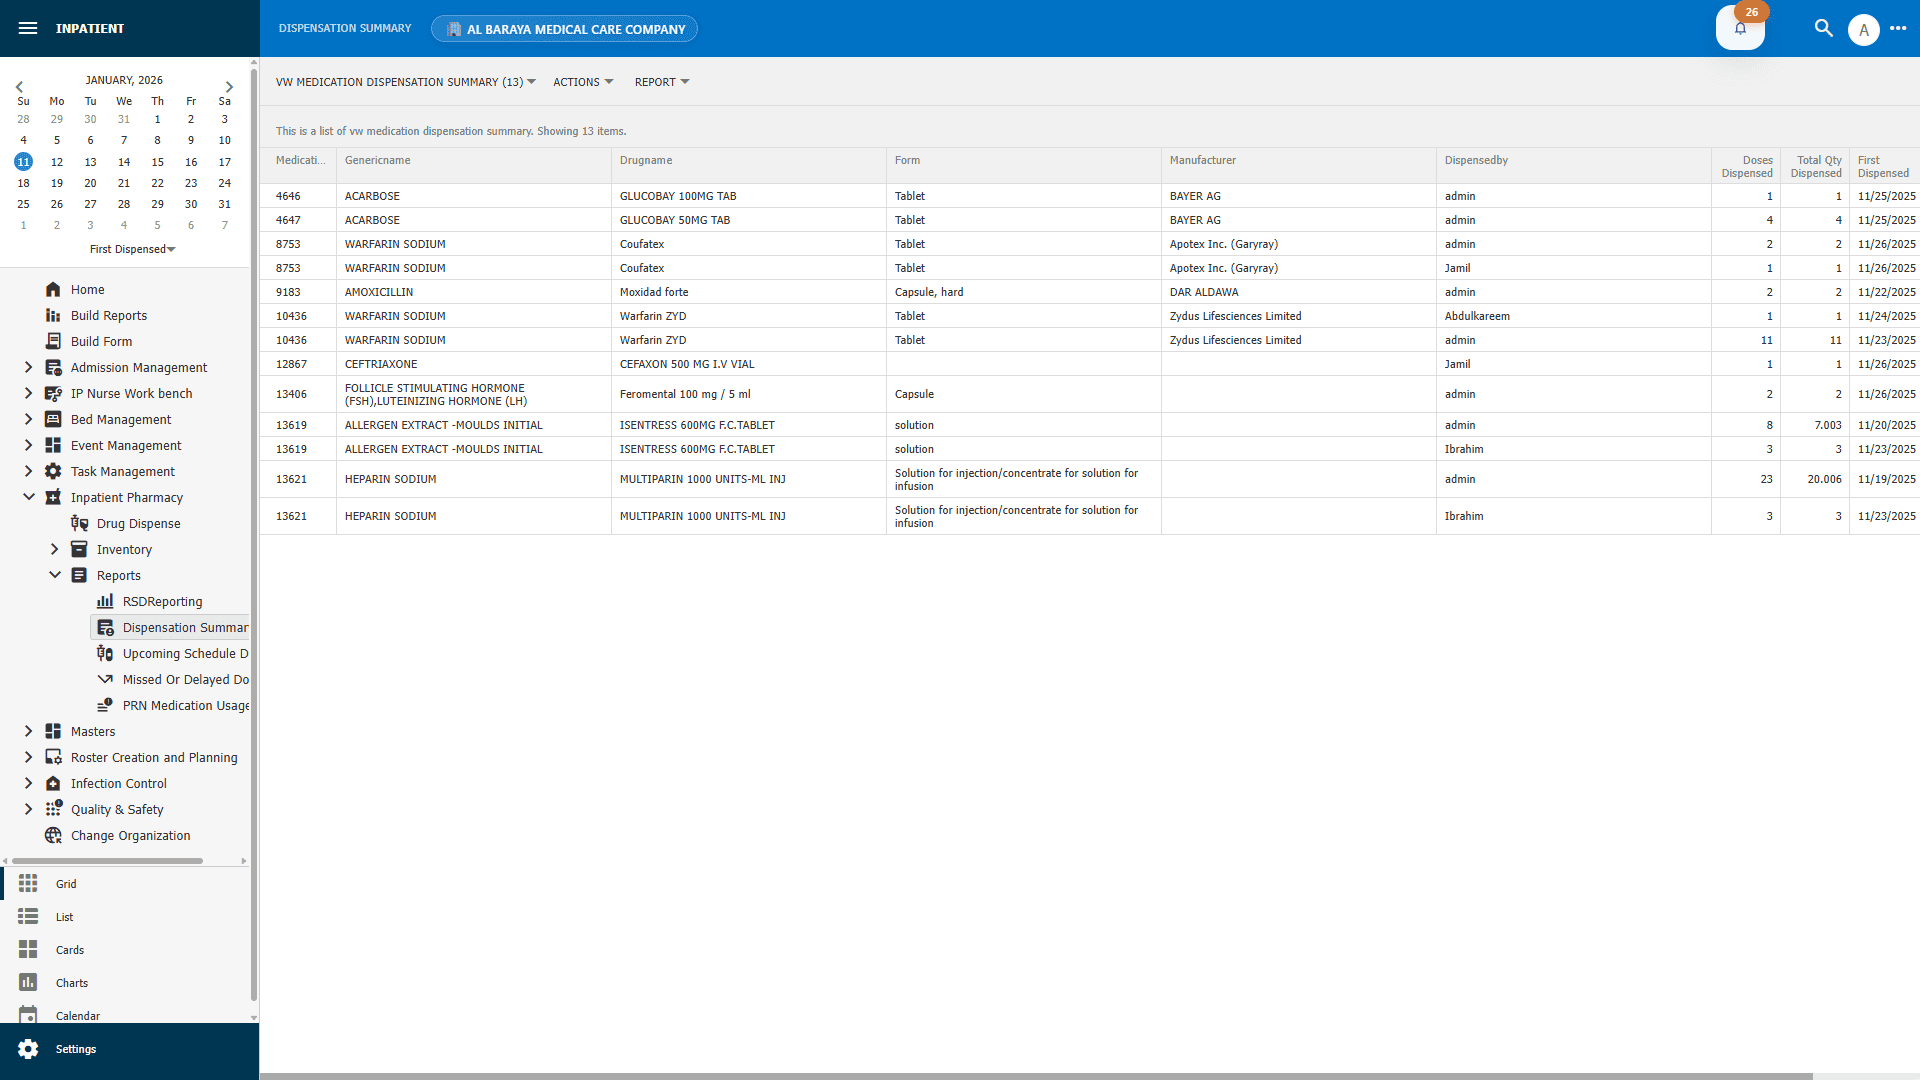Click the notifications bell icon
Viewport: 1920px width, 1080px height.
pos(1740,29)
